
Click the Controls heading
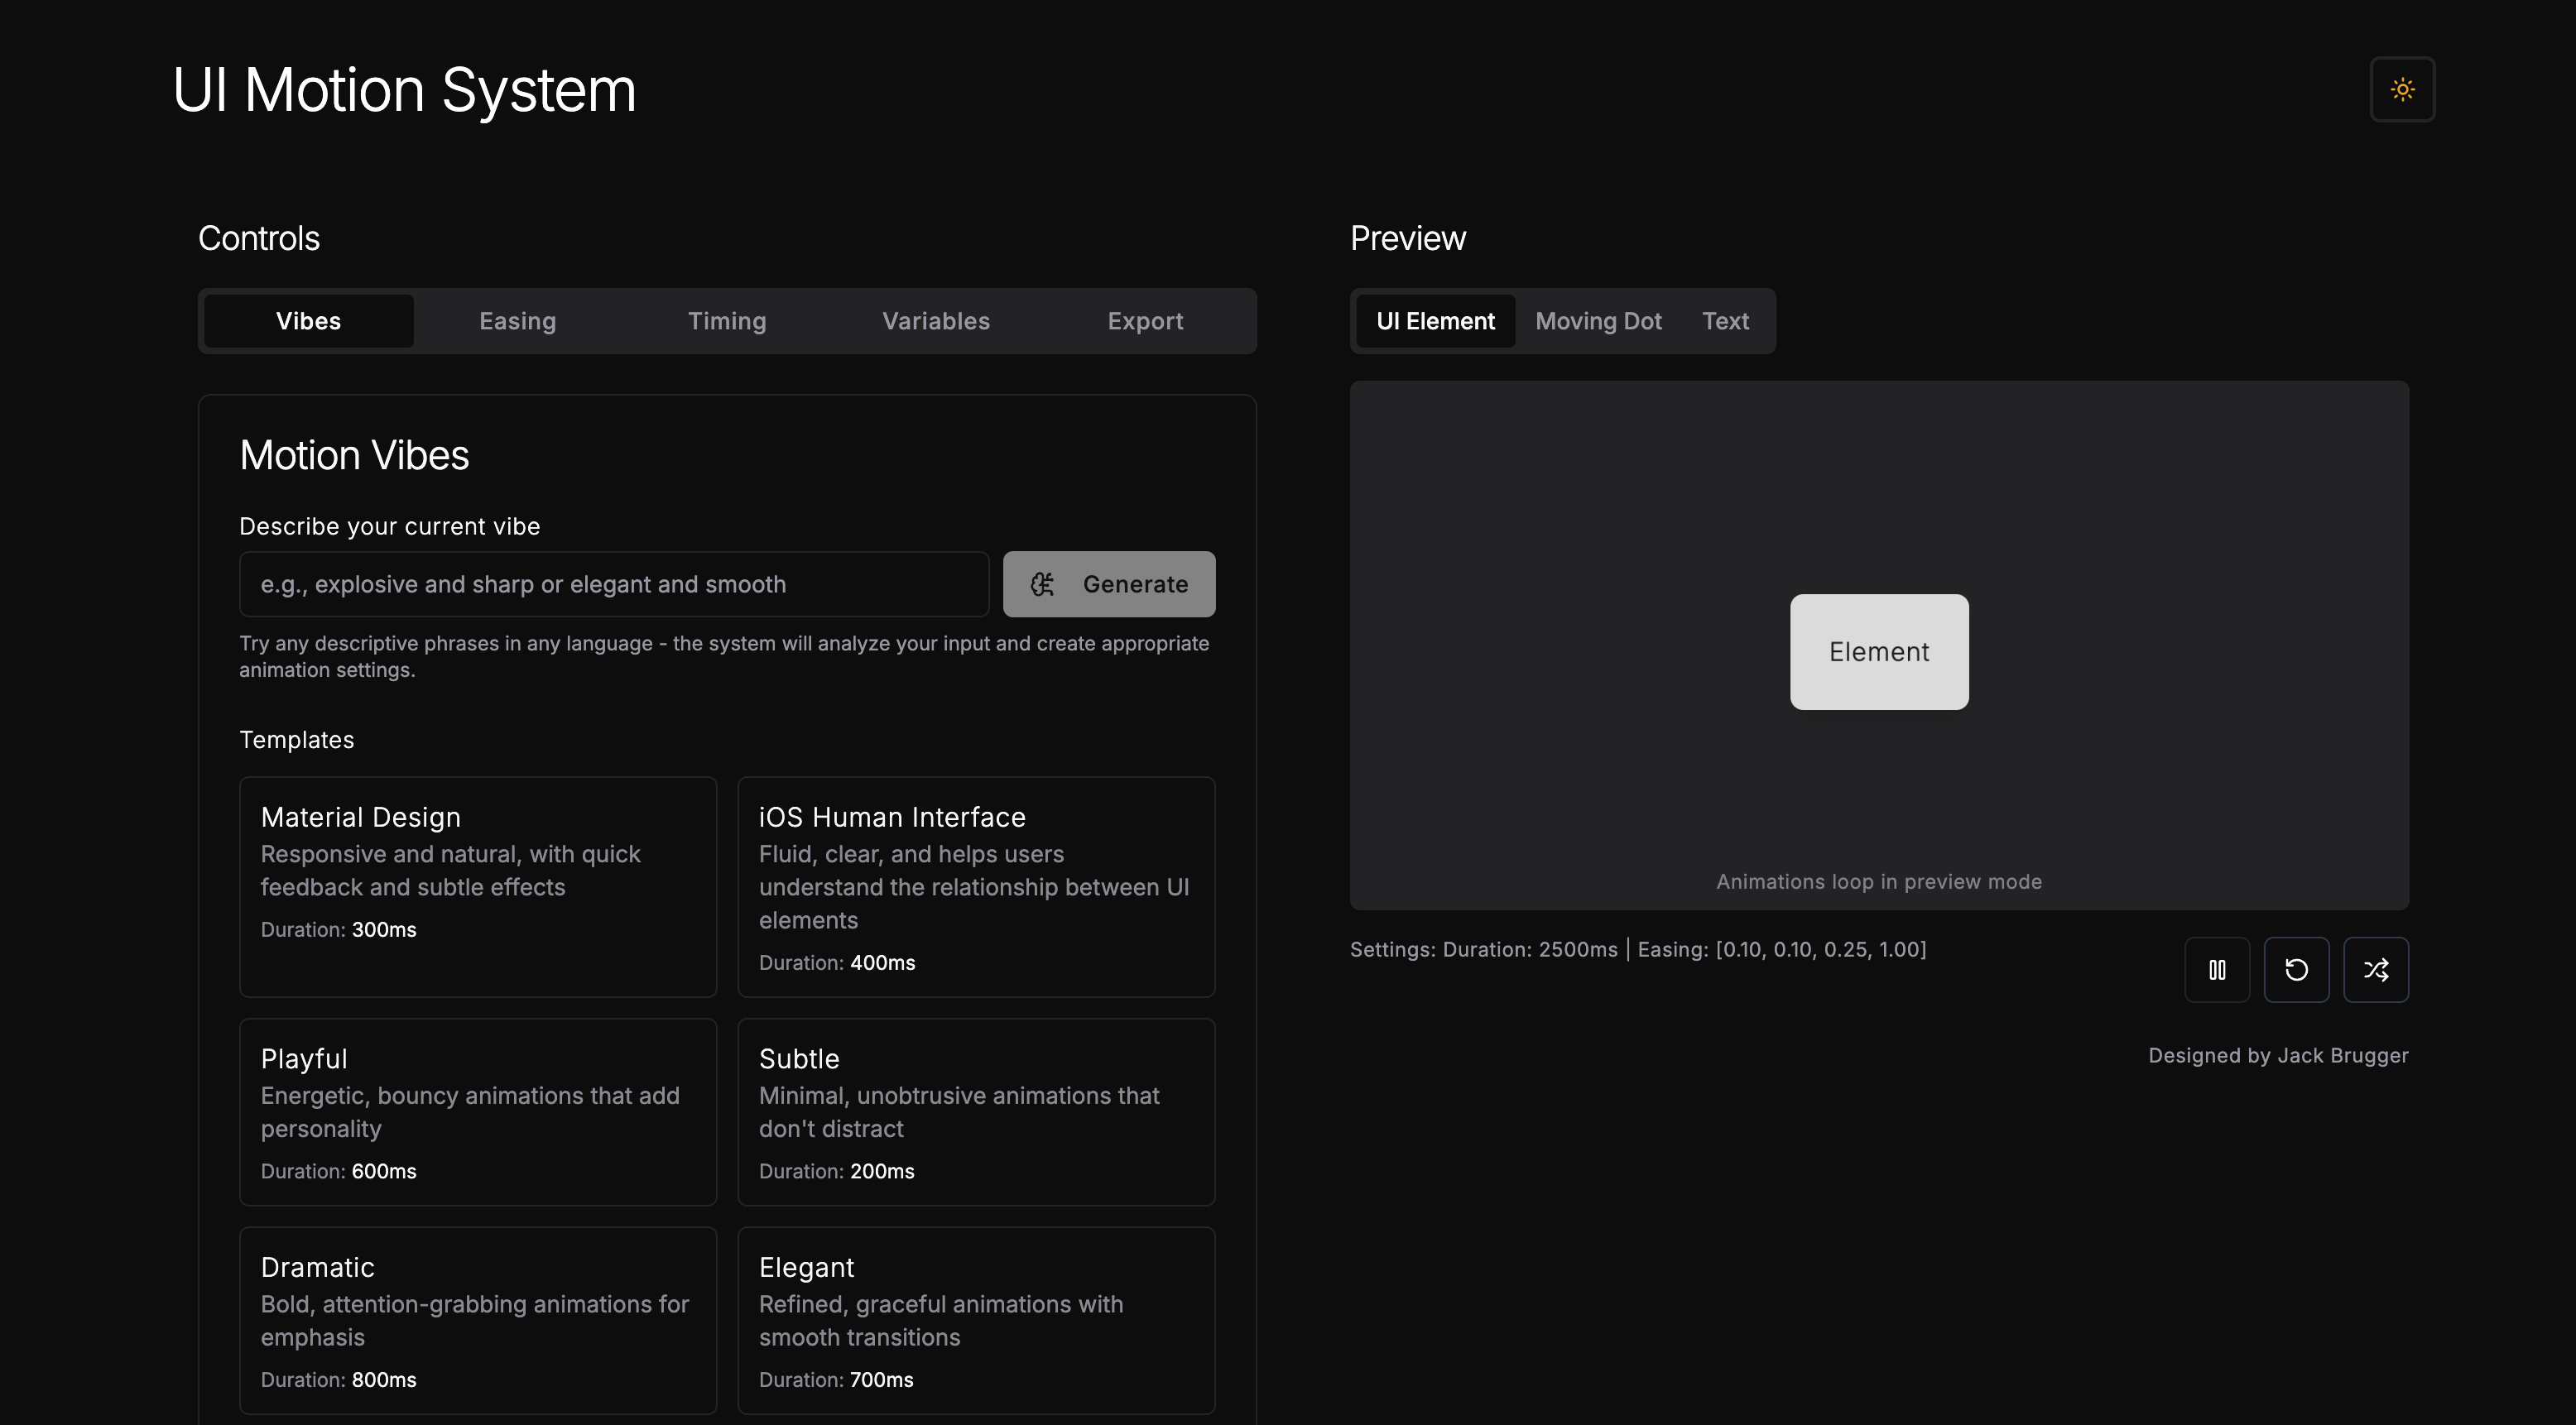[259, 238]
